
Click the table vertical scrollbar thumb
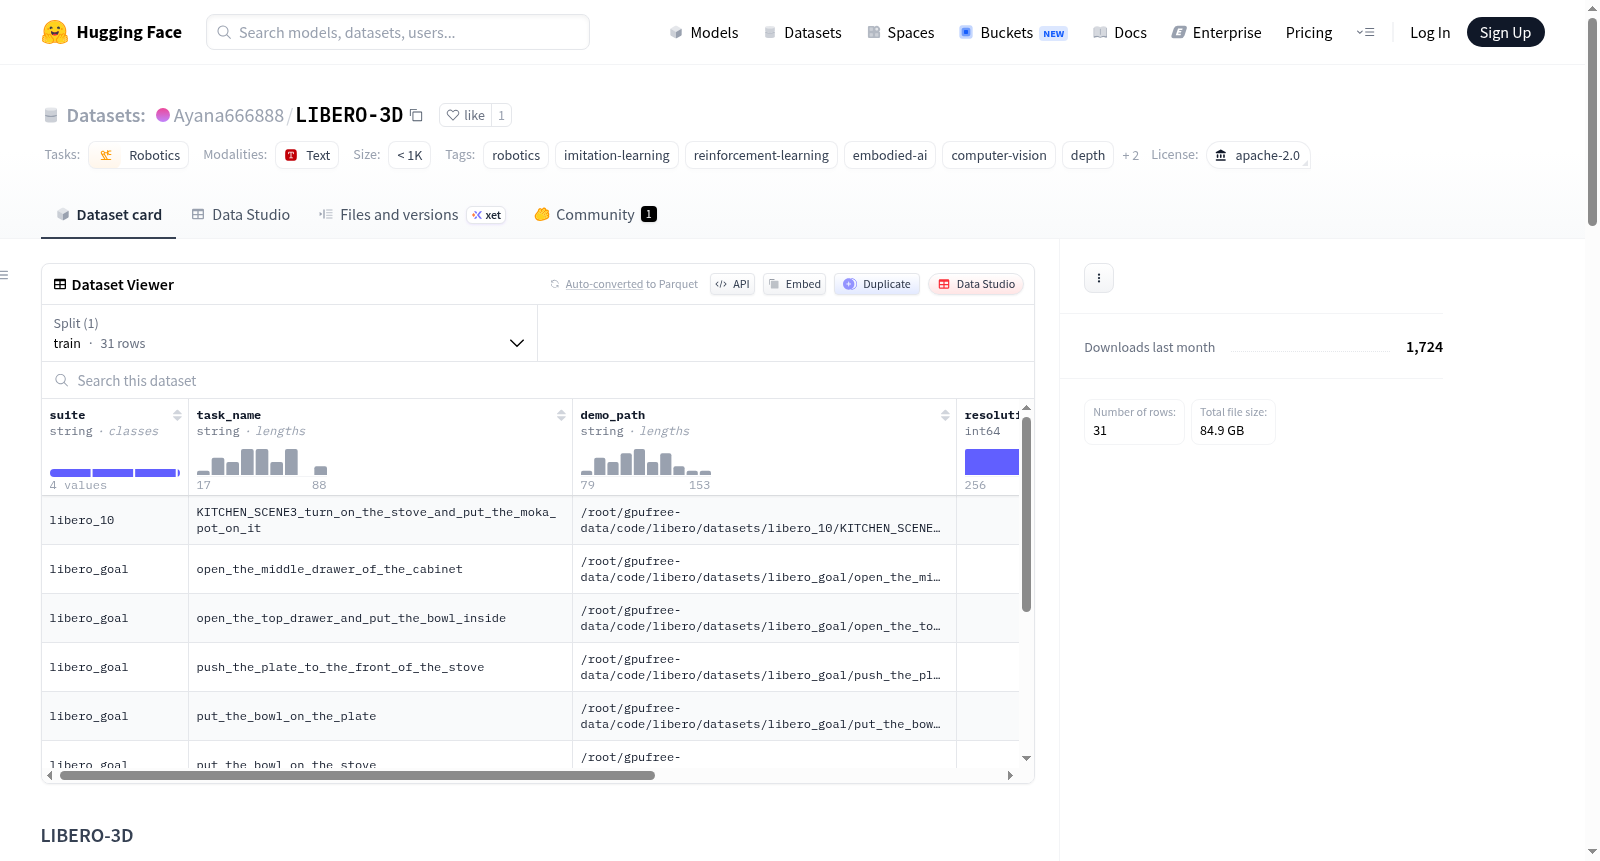pyautogui.click(x=1026, y=514)
